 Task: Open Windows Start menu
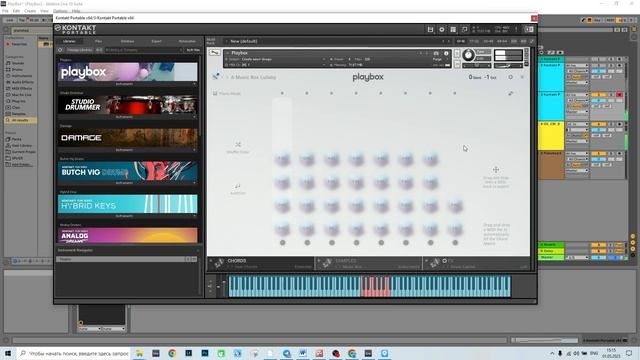pyautogui.click(x=8, y=353)
